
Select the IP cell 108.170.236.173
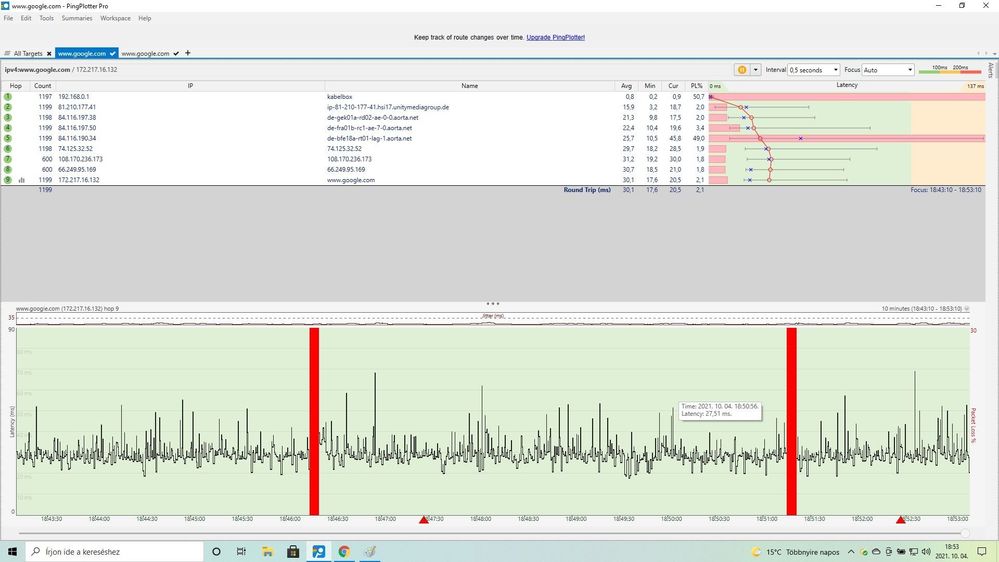(x=80, y=159)
